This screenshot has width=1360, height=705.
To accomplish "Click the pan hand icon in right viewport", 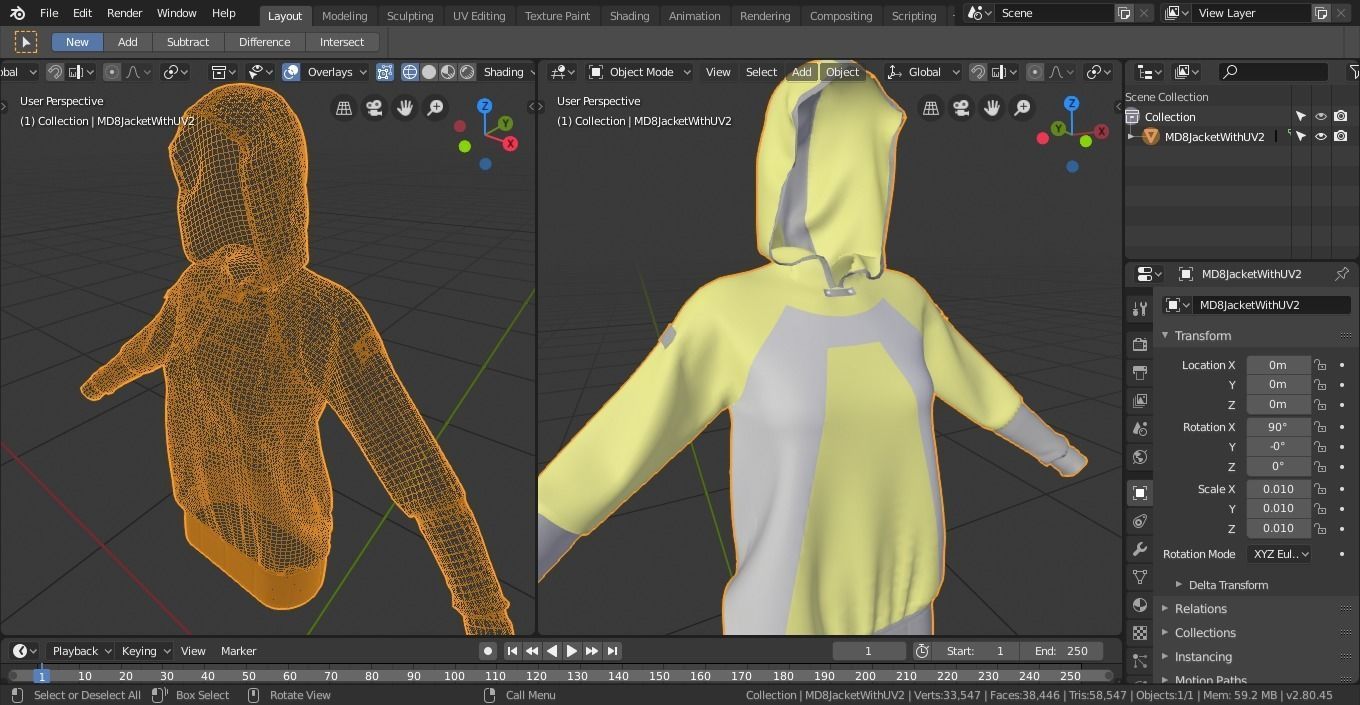I will point(992,108).
